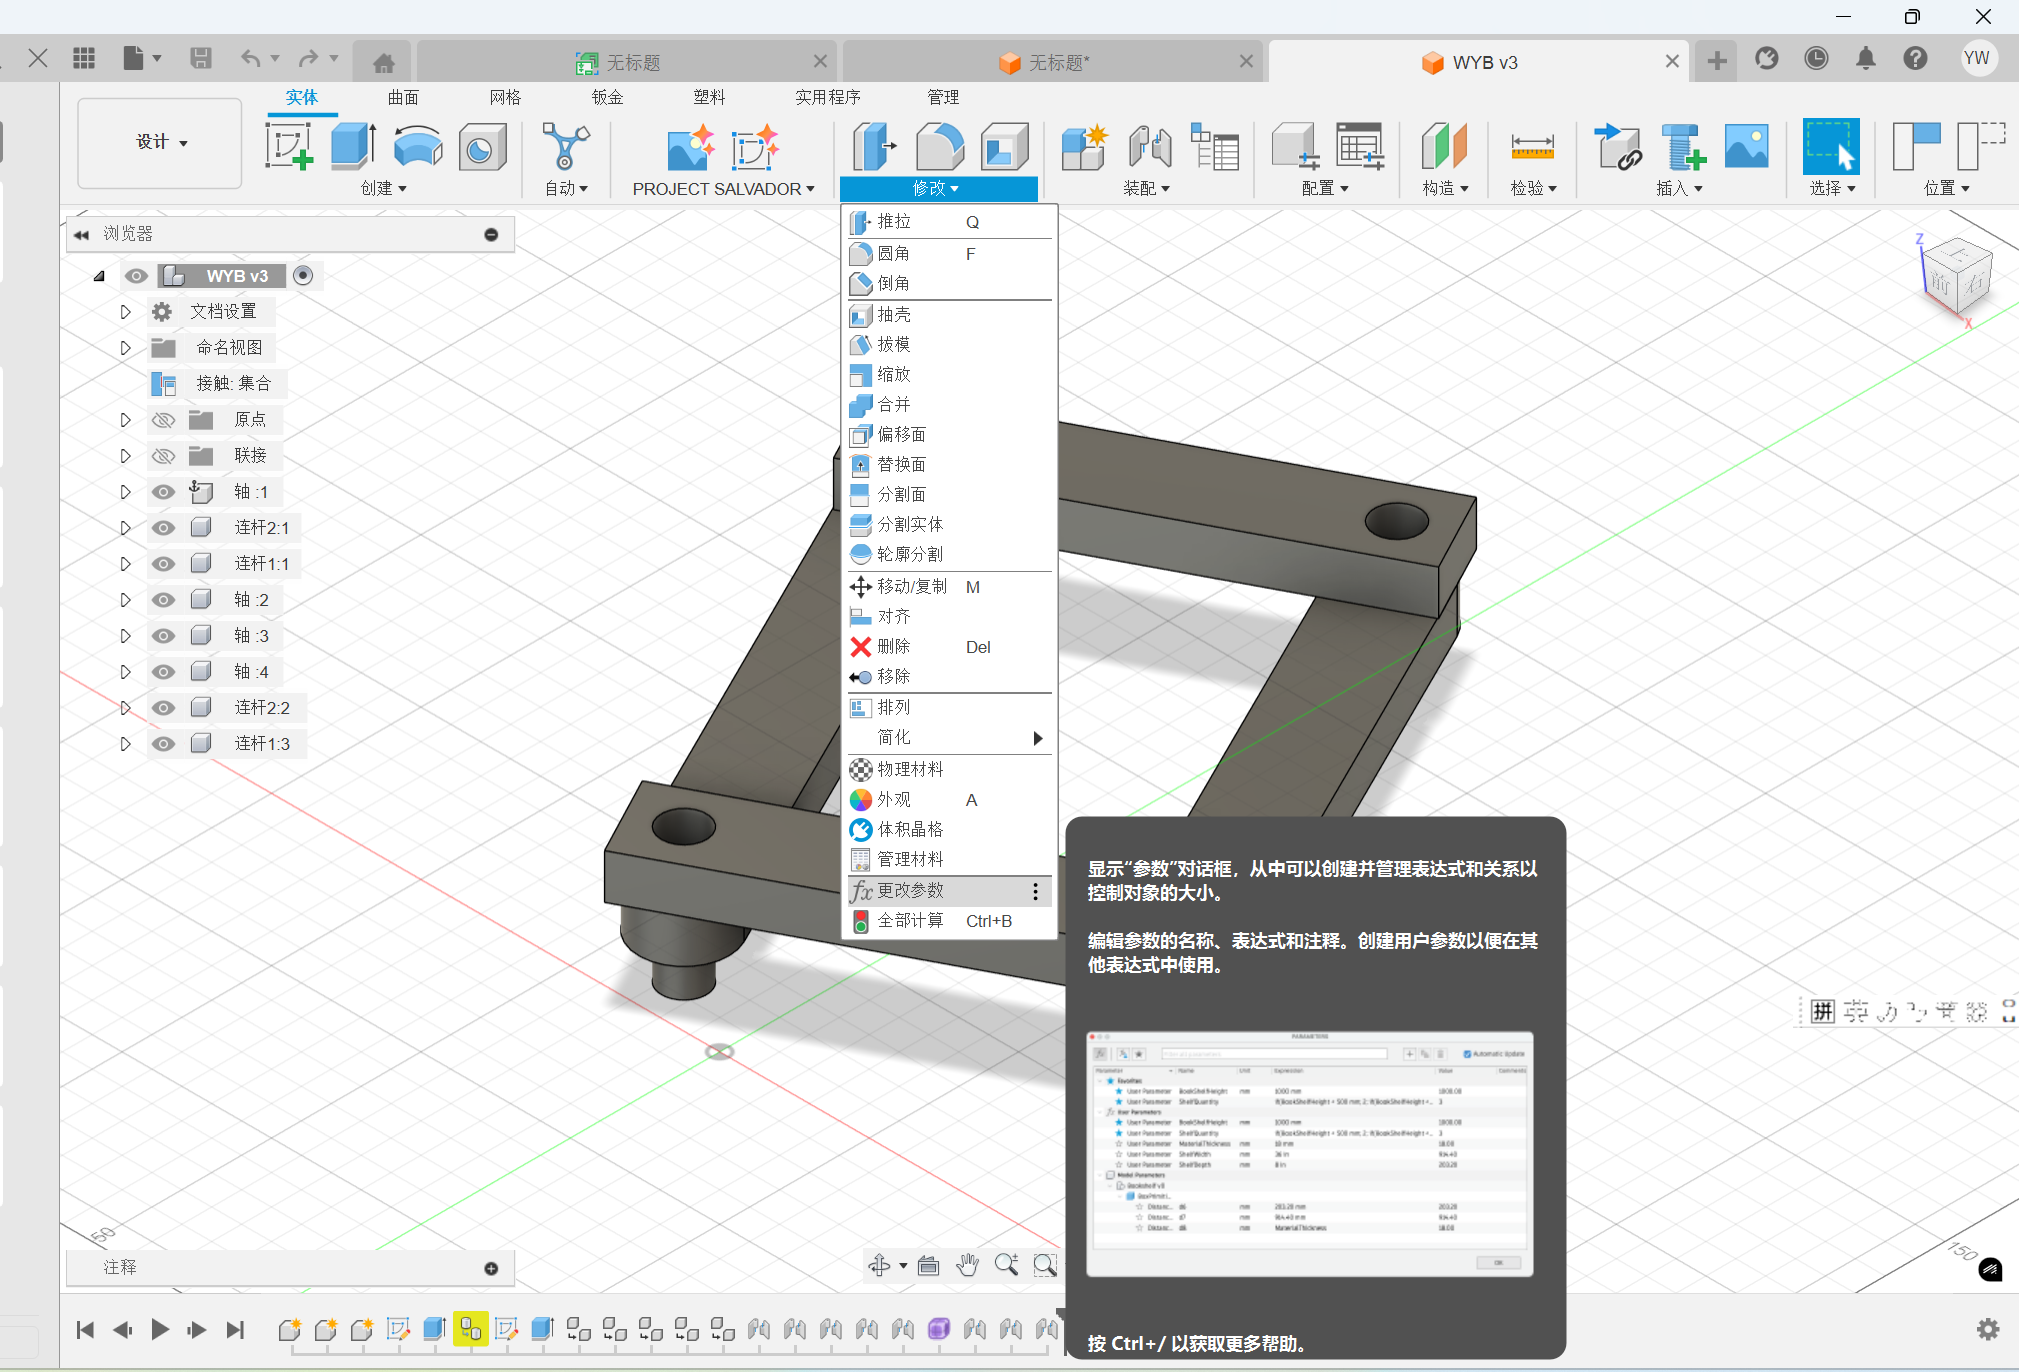
Task: Open the Data Panel grid icon
Action: (84, 58)
